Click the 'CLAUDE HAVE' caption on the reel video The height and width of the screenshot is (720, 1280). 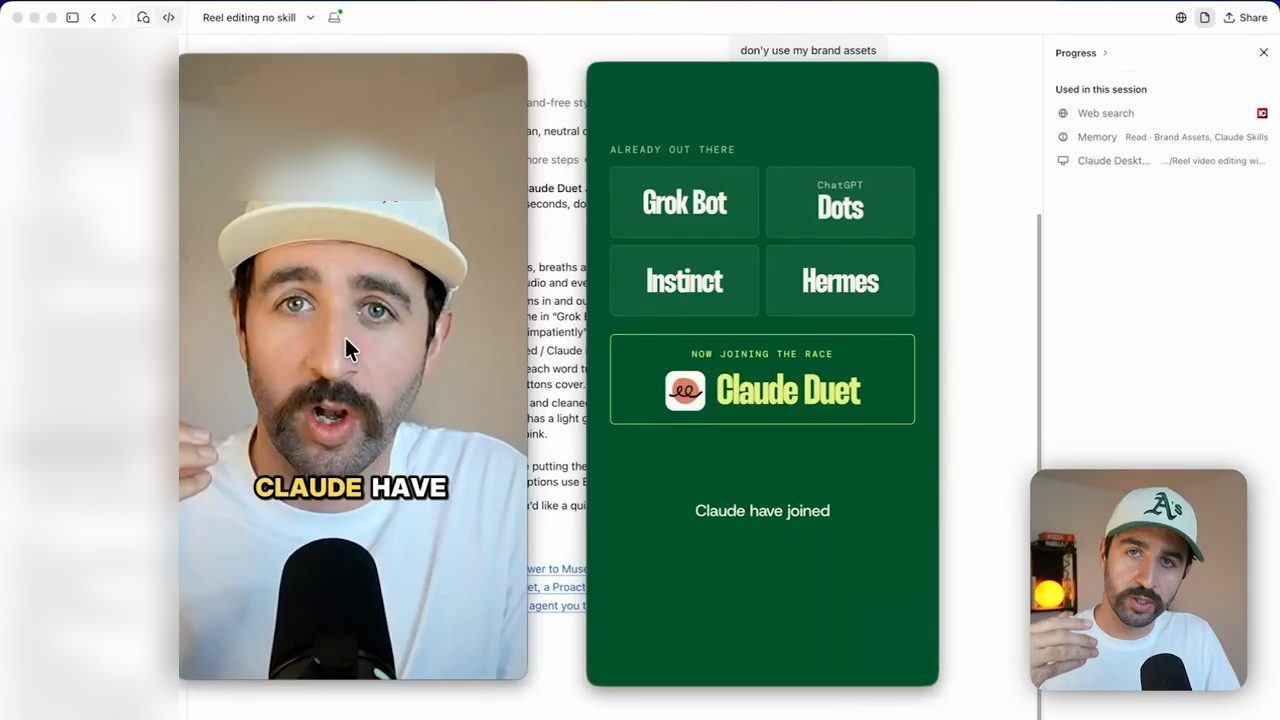[x=350, y=488]
